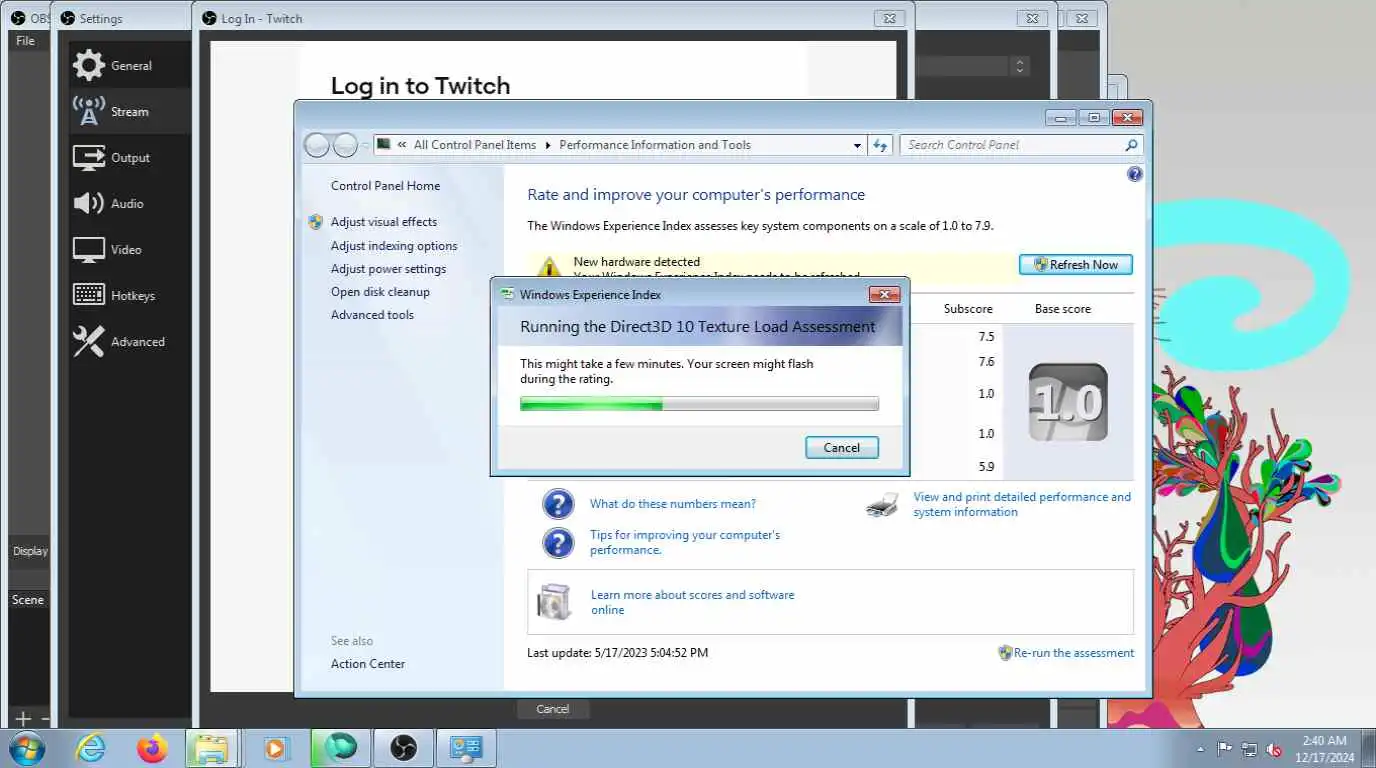This screenshot has width=1376, height=768.
Task: Click the add scene plus button in OBS
Action: point(23,719)
